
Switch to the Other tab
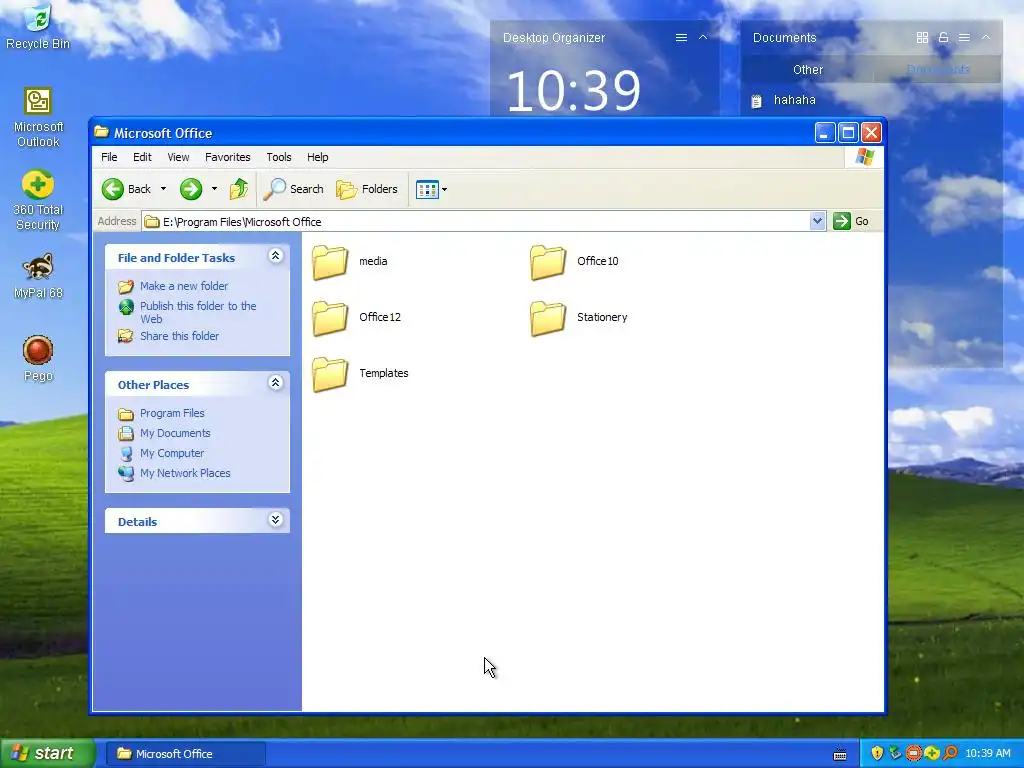click(x=808, y=70)
